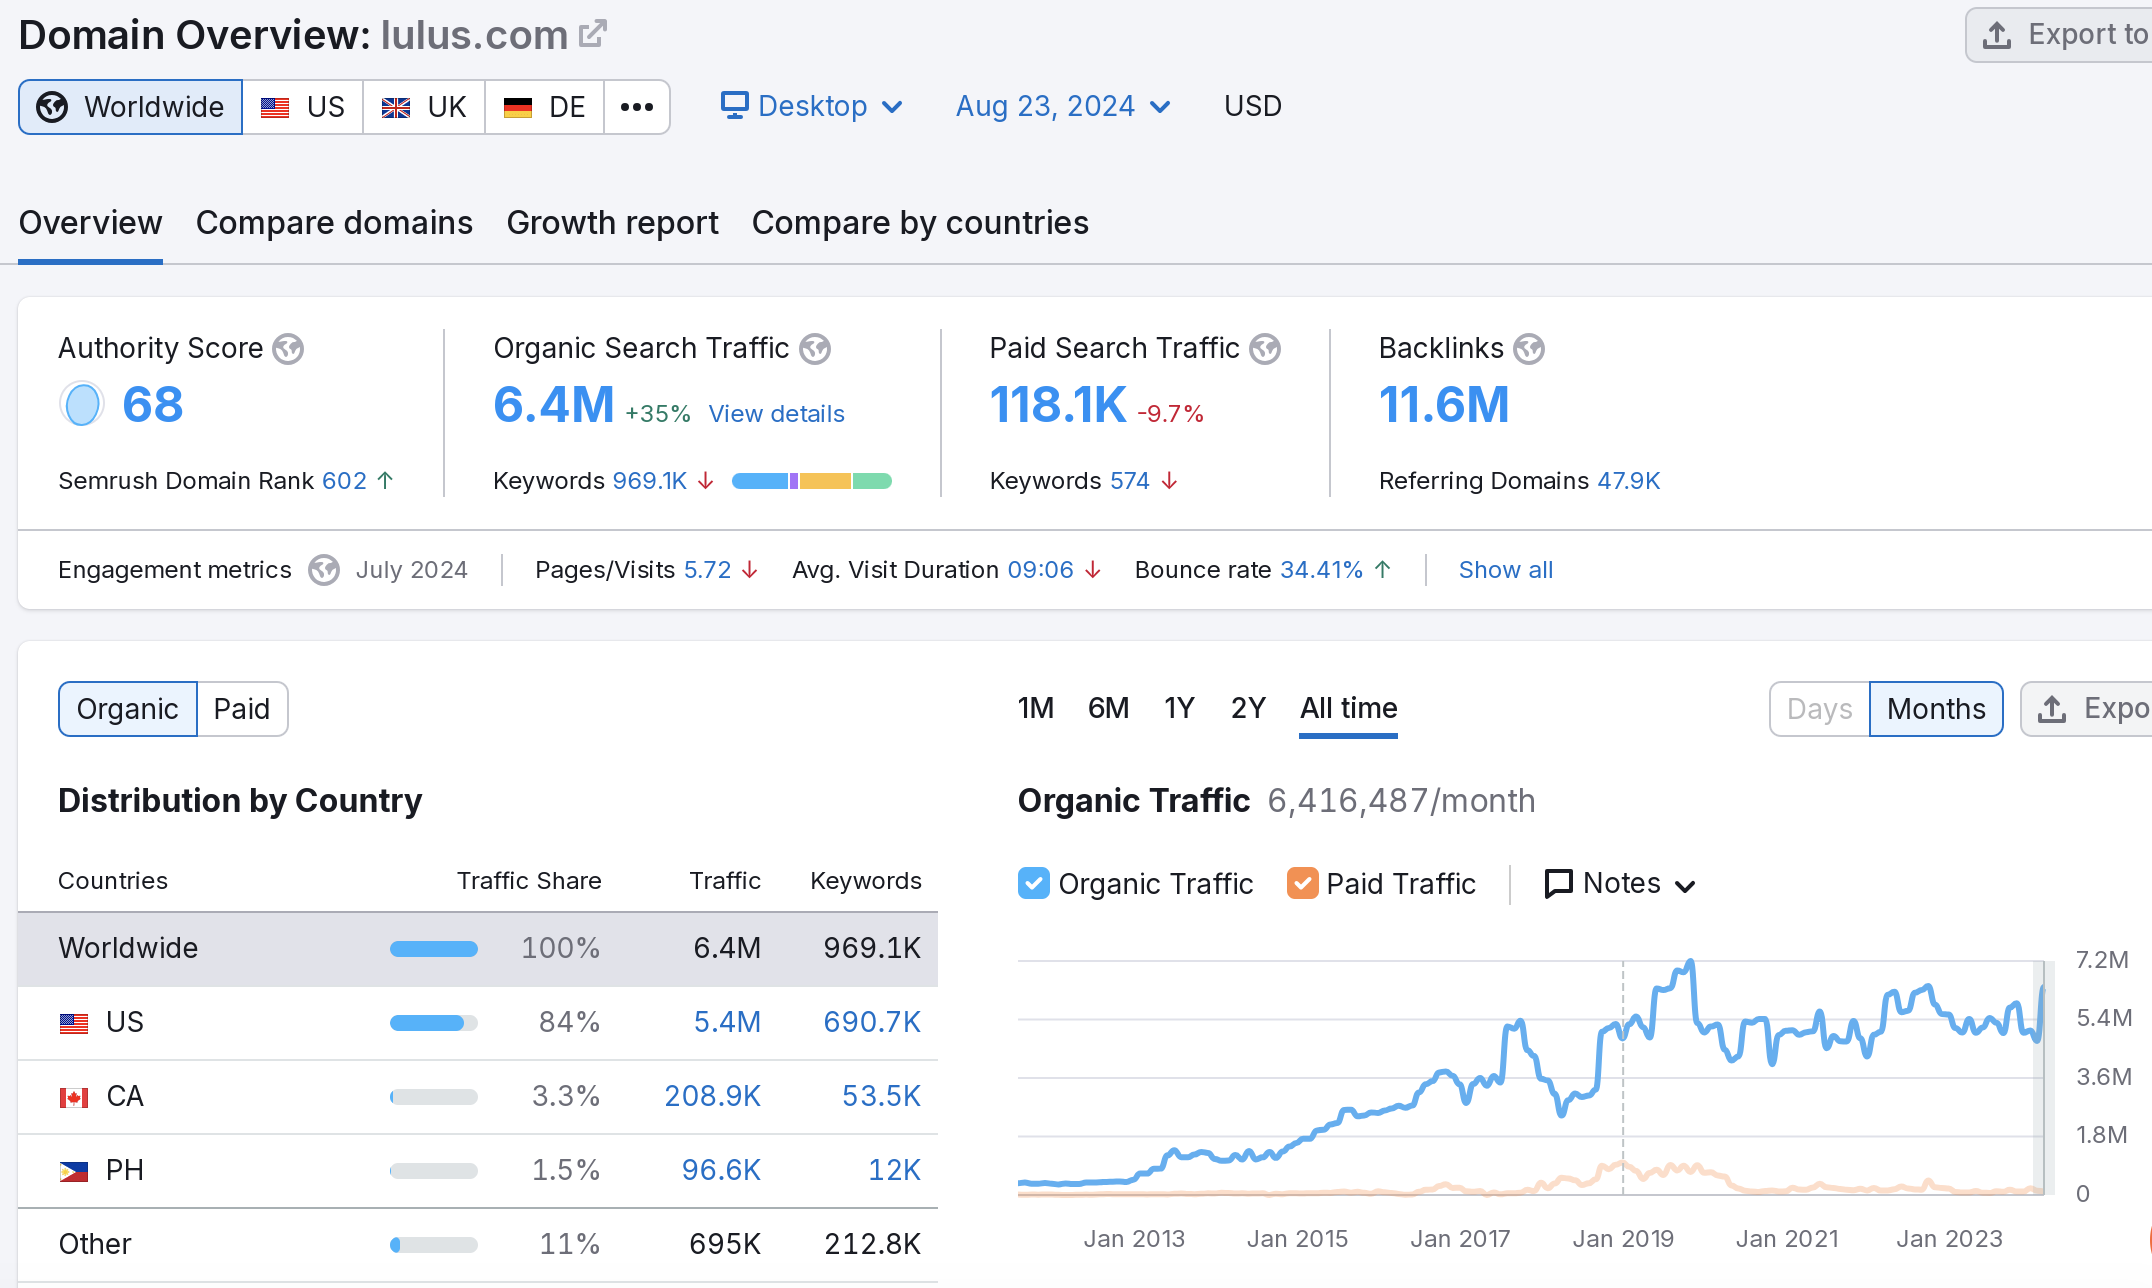
Task: Open Aug 23, 2024 date dropdown
Action: (1063, 106)
